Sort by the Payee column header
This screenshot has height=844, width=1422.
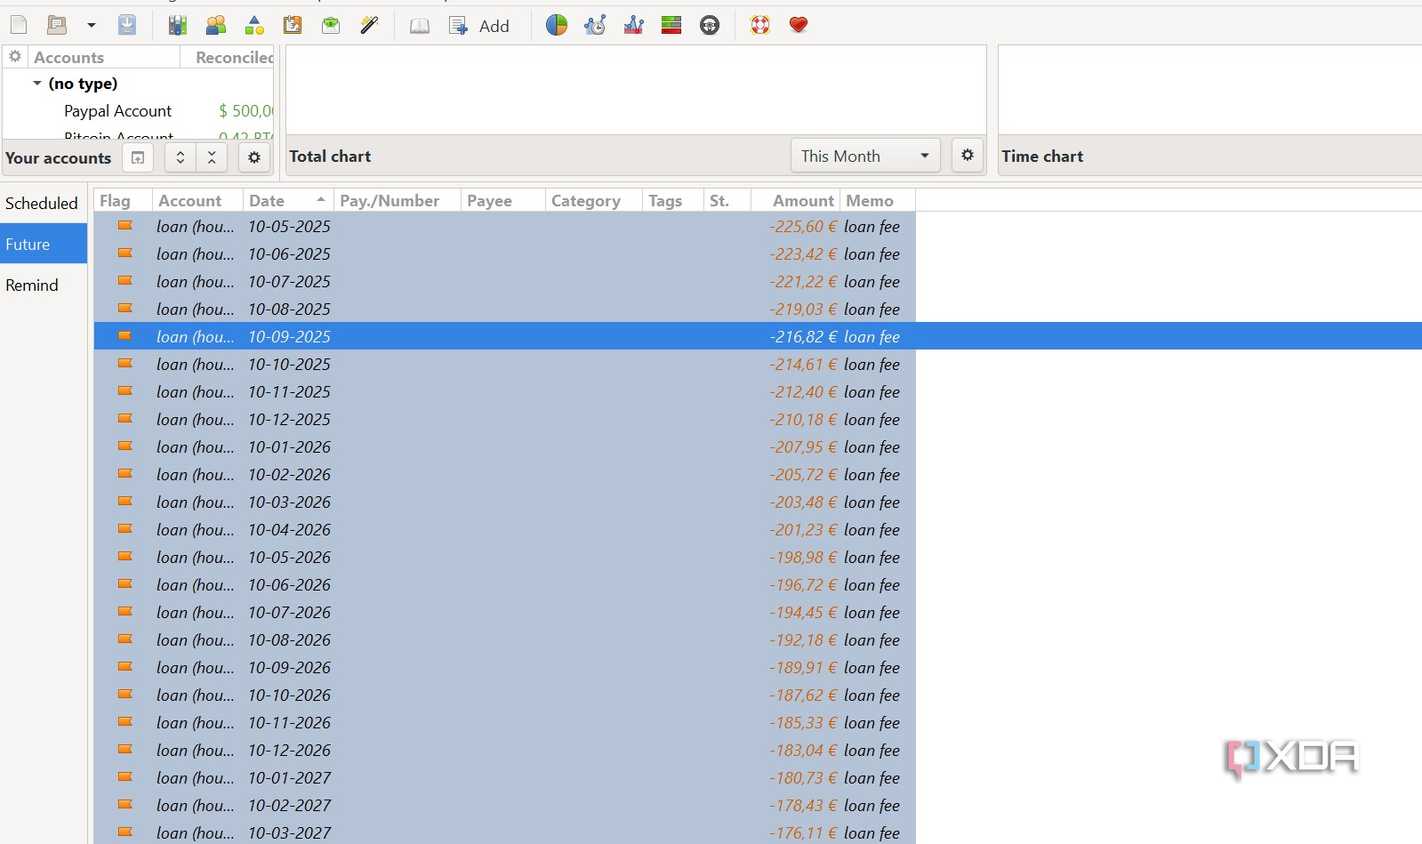click(x=503, y=201)
